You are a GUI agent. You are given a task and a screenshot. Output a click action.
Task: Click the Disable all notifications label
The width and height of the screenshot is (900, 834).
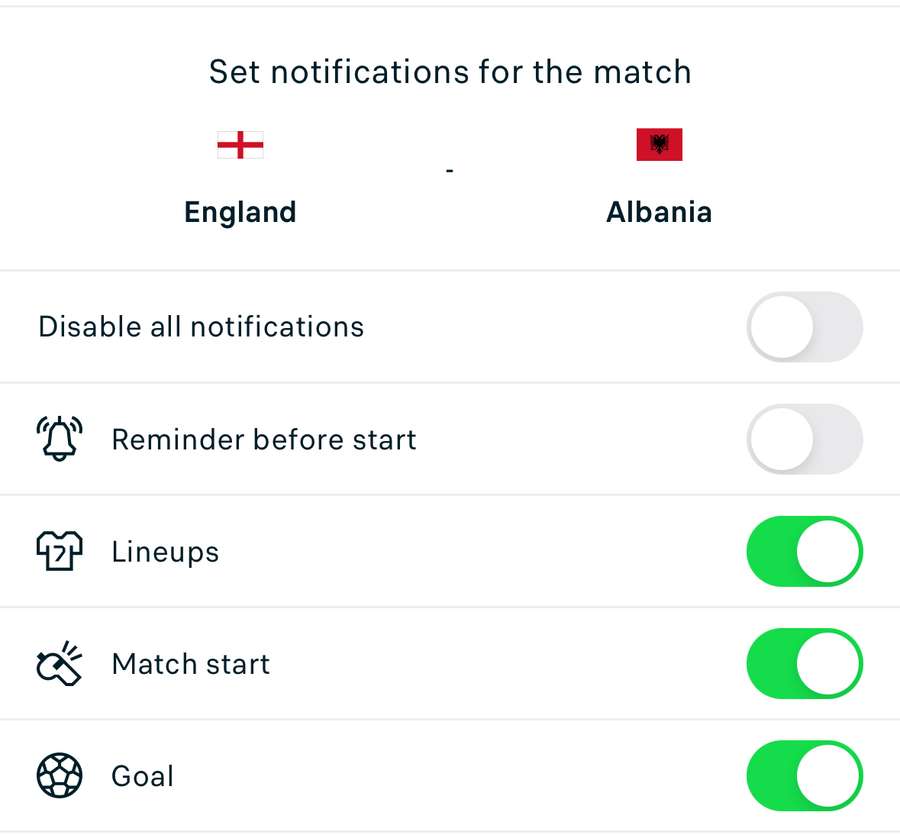click(201, 327)
